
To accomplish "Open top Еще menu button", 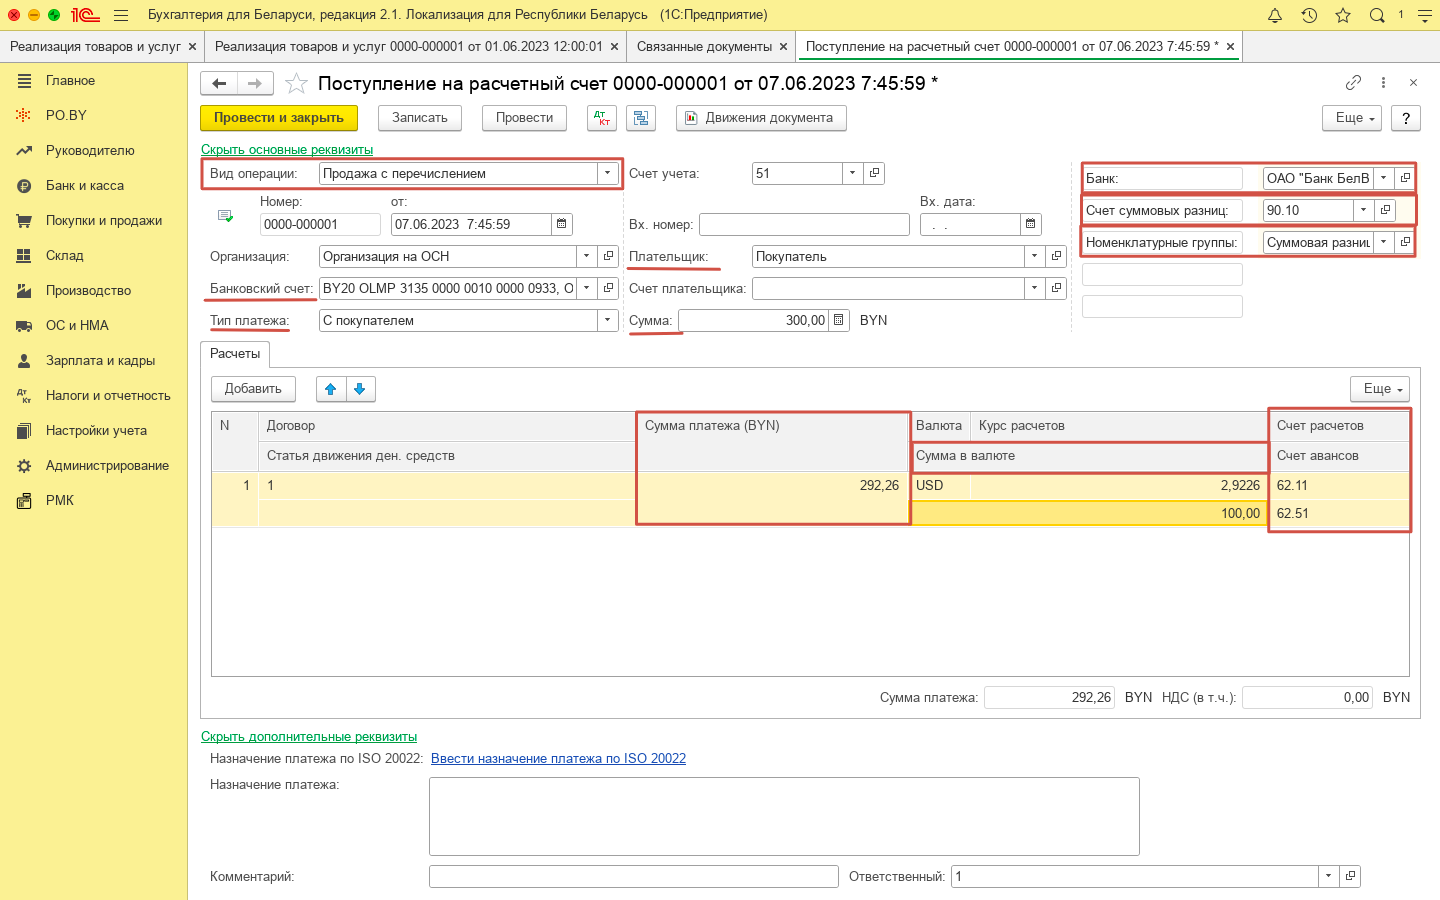I will [1352, 118].
